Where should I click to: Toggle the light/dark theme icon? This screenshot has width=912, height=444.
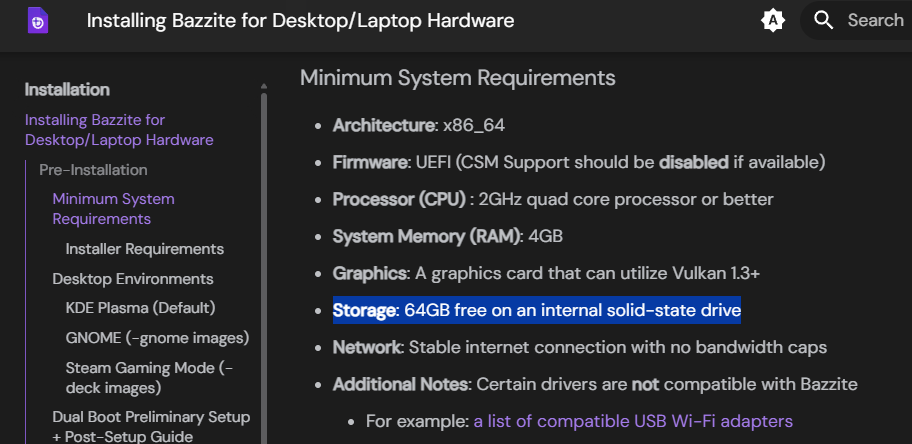773,20
